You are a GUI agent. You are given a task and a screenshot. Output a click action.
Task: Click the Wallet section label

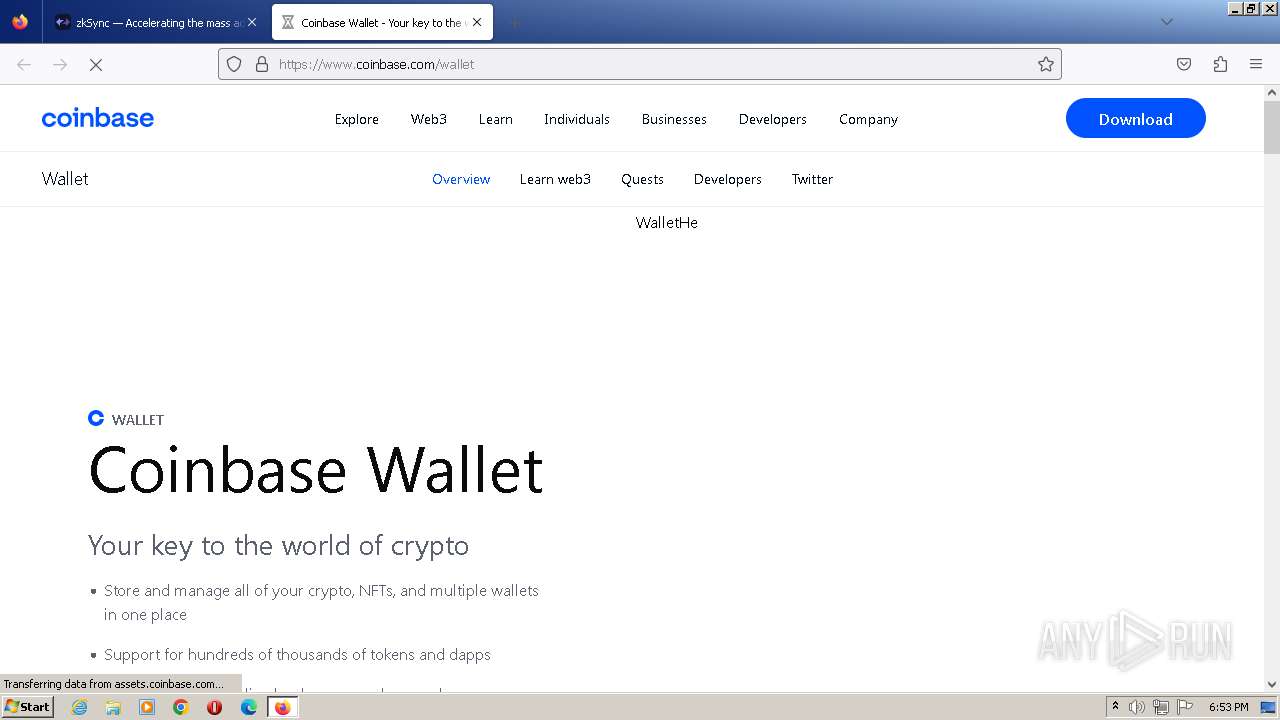[x=65, y=179]
